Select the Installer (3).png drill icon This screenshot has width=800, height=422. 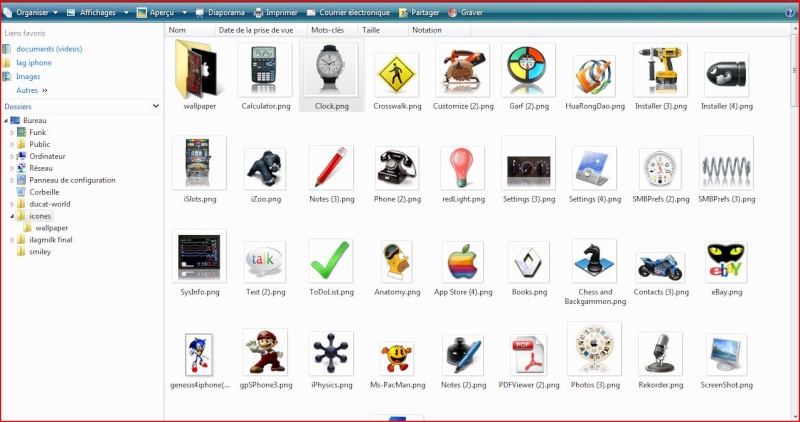tap(660, 70)
